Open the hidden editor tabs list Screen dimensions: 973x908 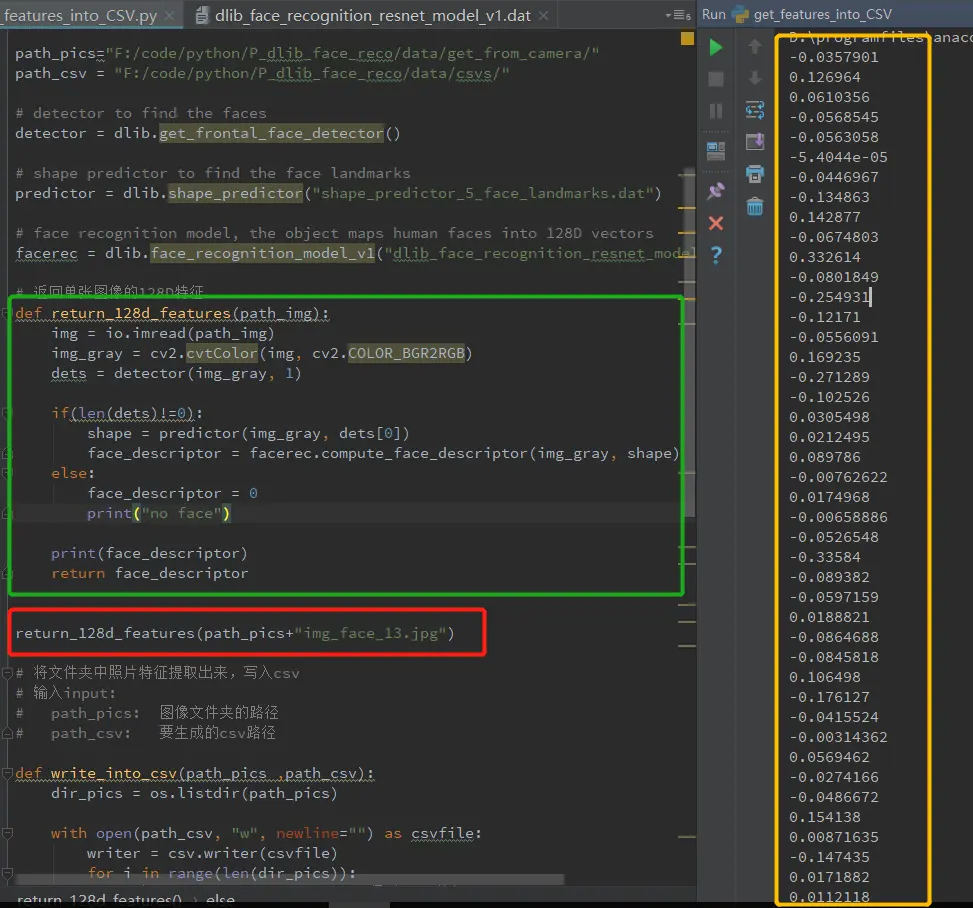pos(679,15)
